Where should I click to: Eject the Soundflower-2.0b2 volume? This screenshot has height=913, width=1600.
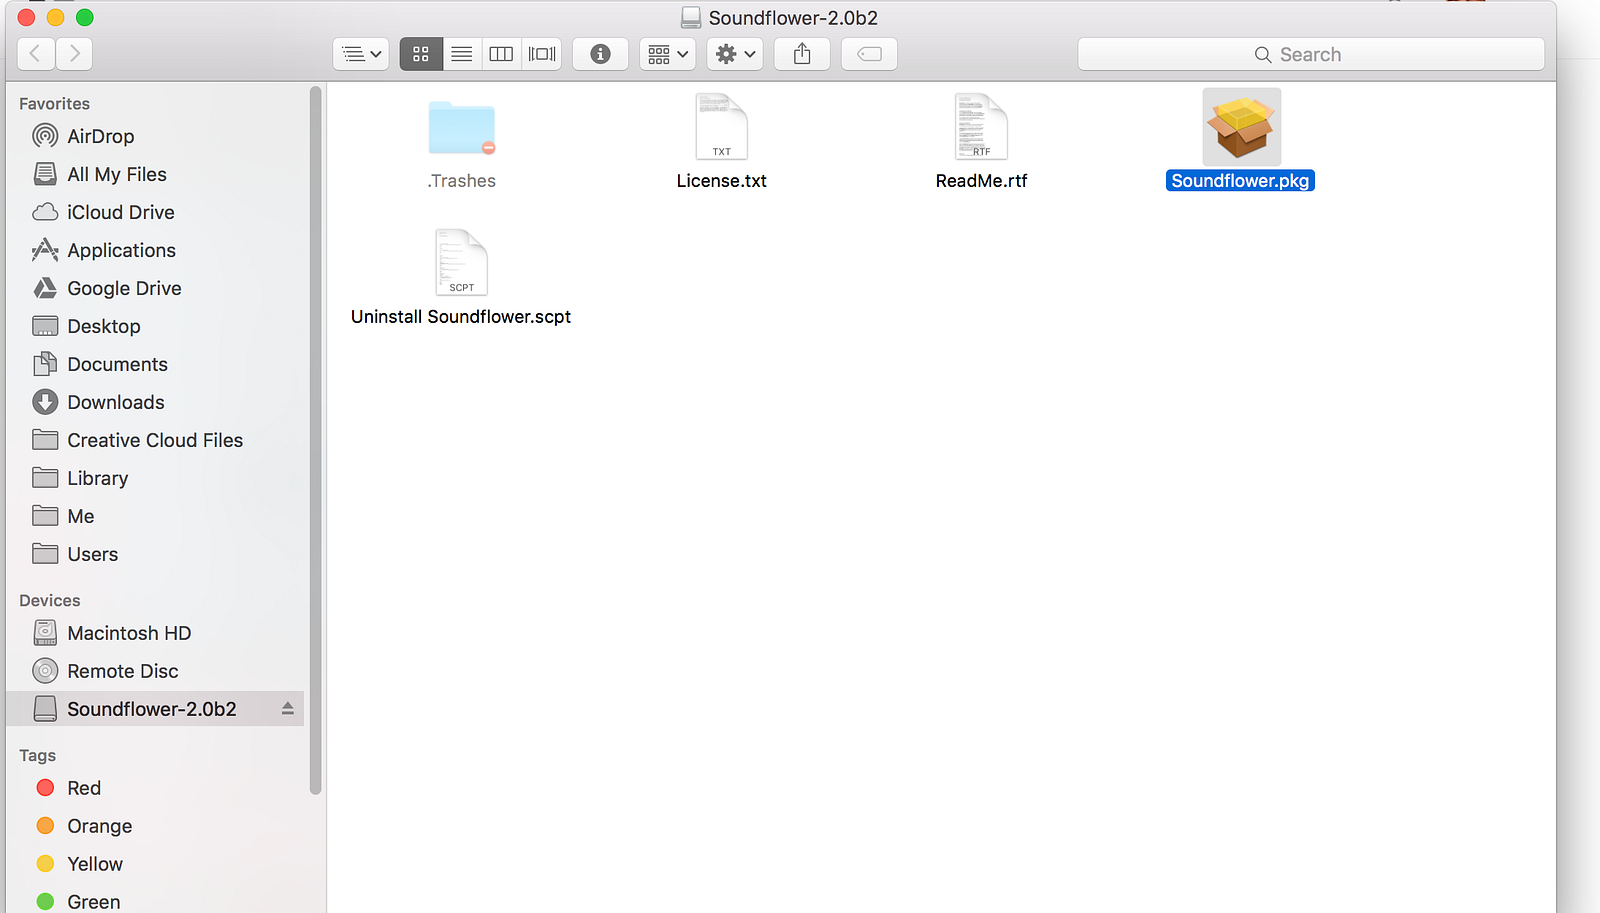click(x=288, y=709)
